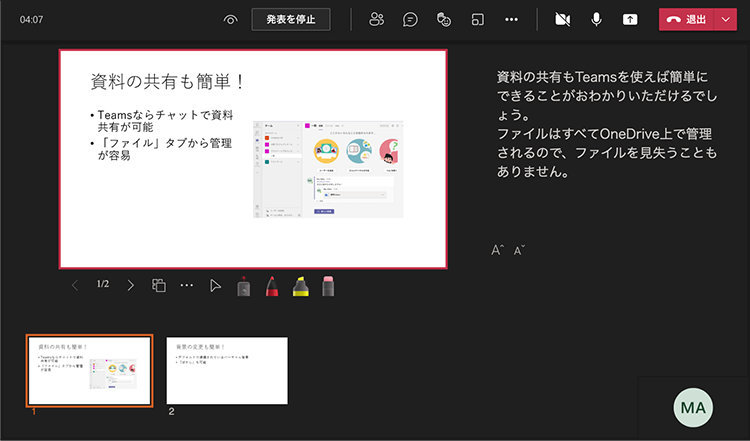Select the red pen tool
The image size is (750, 441).
pos(272,286)
